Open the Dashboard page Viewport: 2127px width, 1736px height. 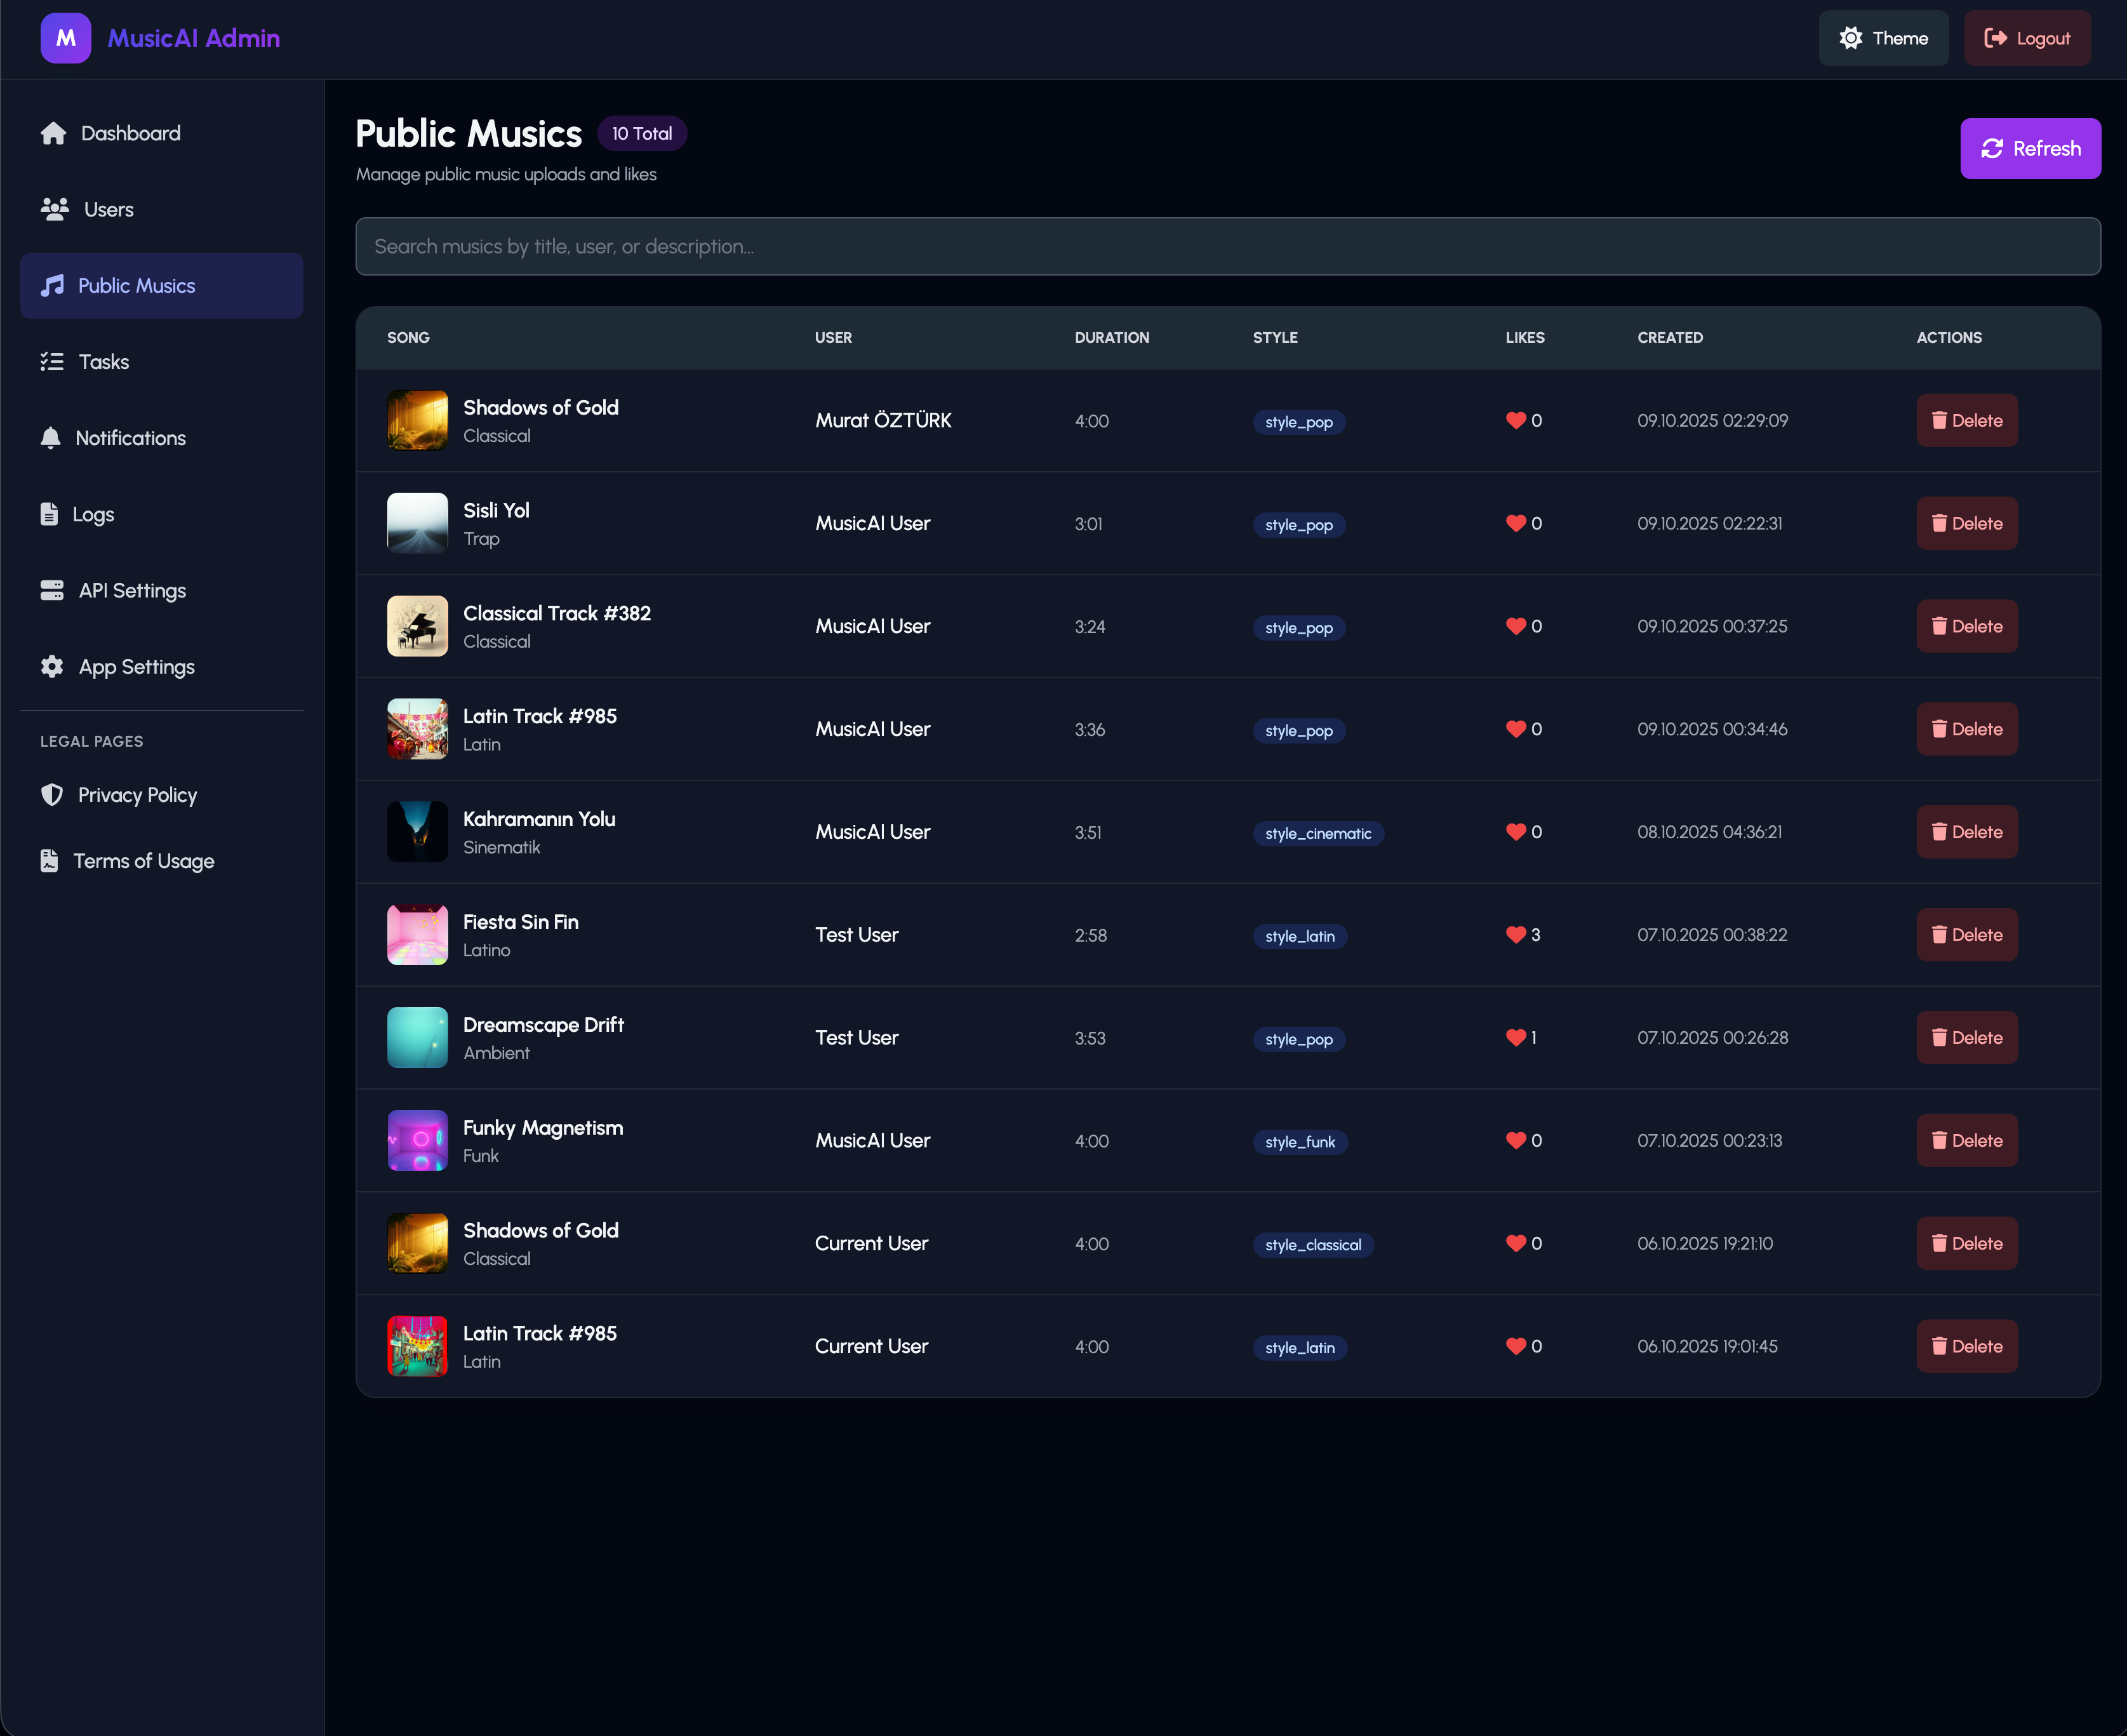[x=162, y=133]
